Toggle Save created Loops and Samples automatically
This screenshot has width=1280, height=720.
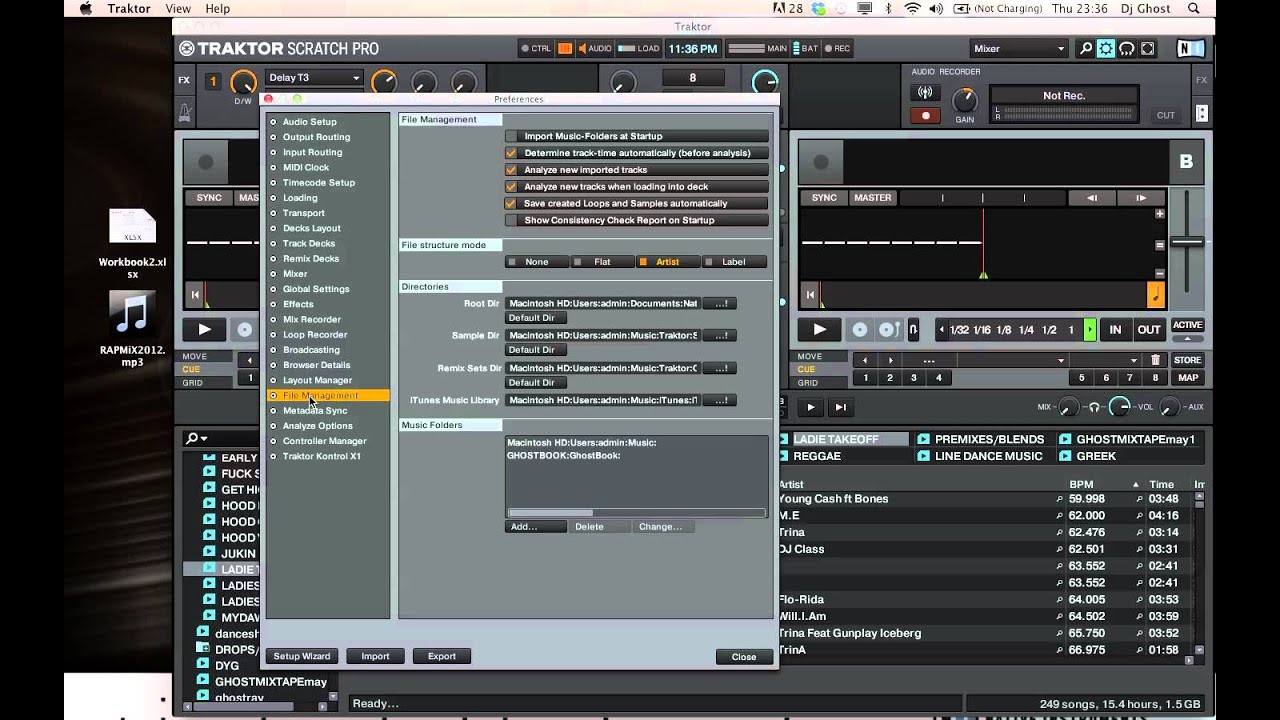tap(512, 203)
